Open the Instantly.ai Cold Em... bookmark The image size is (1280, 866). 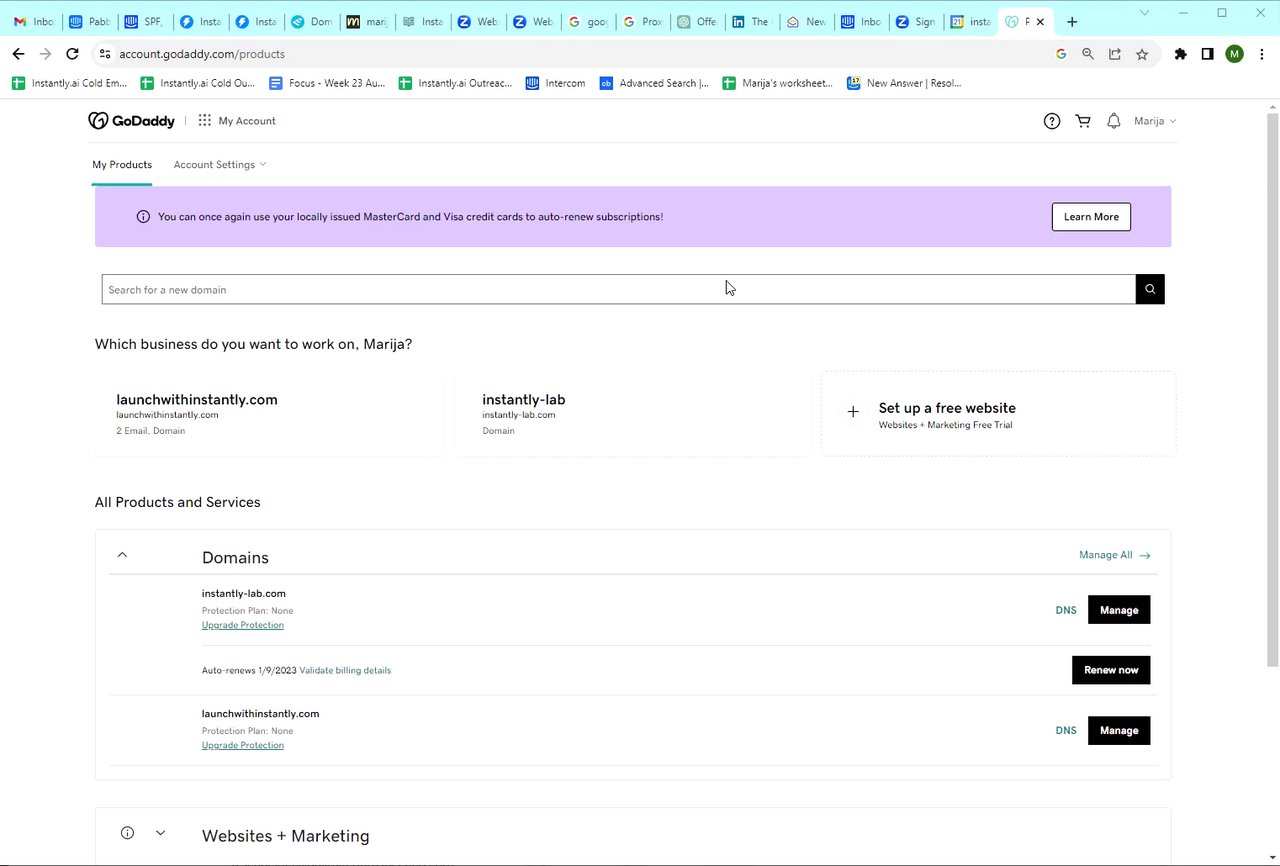70,83
